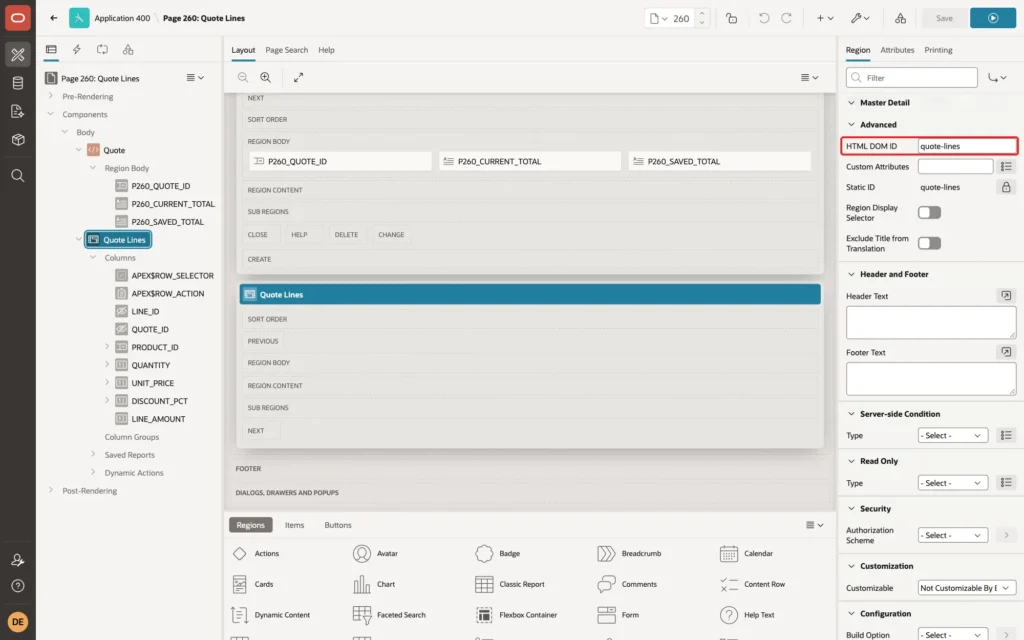Open the page selector dropdown
Viewport: 1024px width, 640px height.
pyautogui.click(x=658, y=18)
